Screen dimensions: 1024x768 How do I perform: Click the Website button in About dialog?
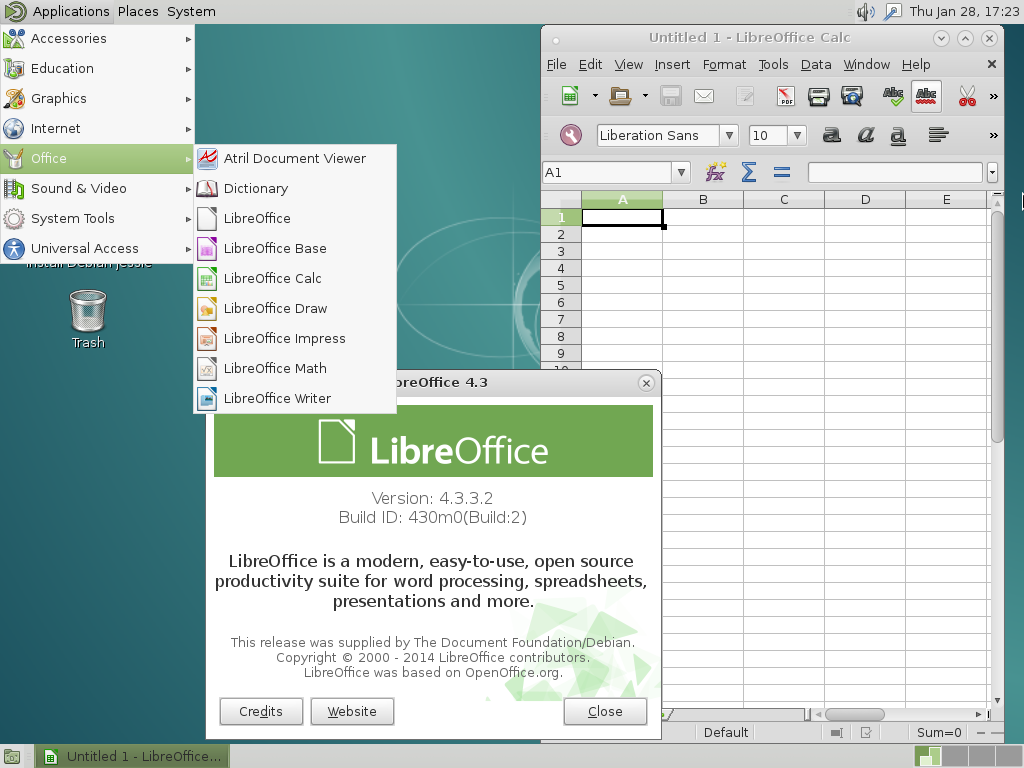(x=352, y=711)
